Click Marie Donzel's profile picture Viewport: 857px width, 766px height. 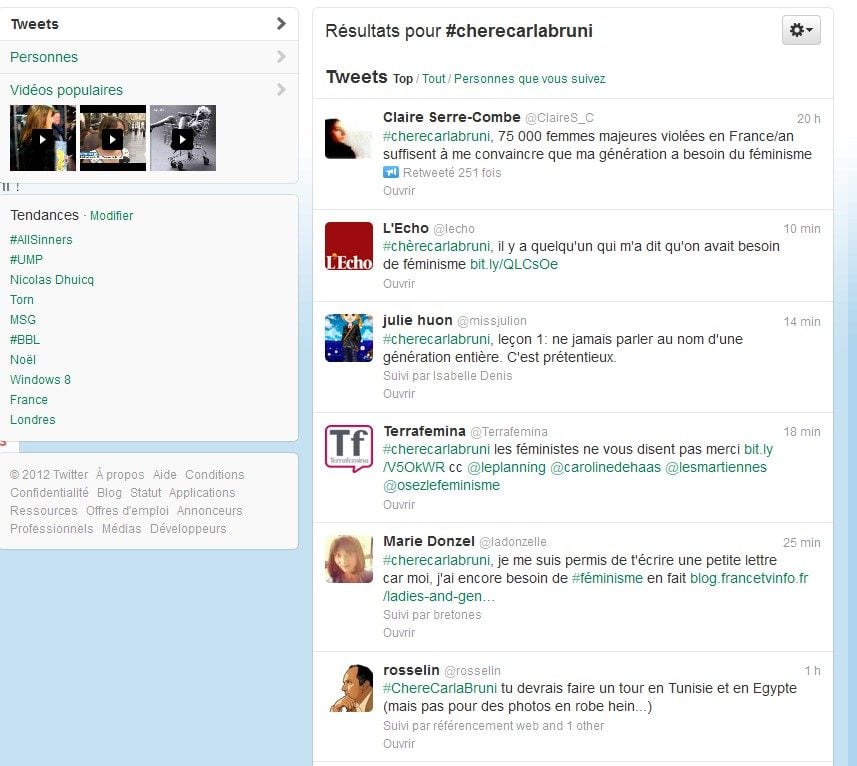pyautogui.click(x=348, y=559)
